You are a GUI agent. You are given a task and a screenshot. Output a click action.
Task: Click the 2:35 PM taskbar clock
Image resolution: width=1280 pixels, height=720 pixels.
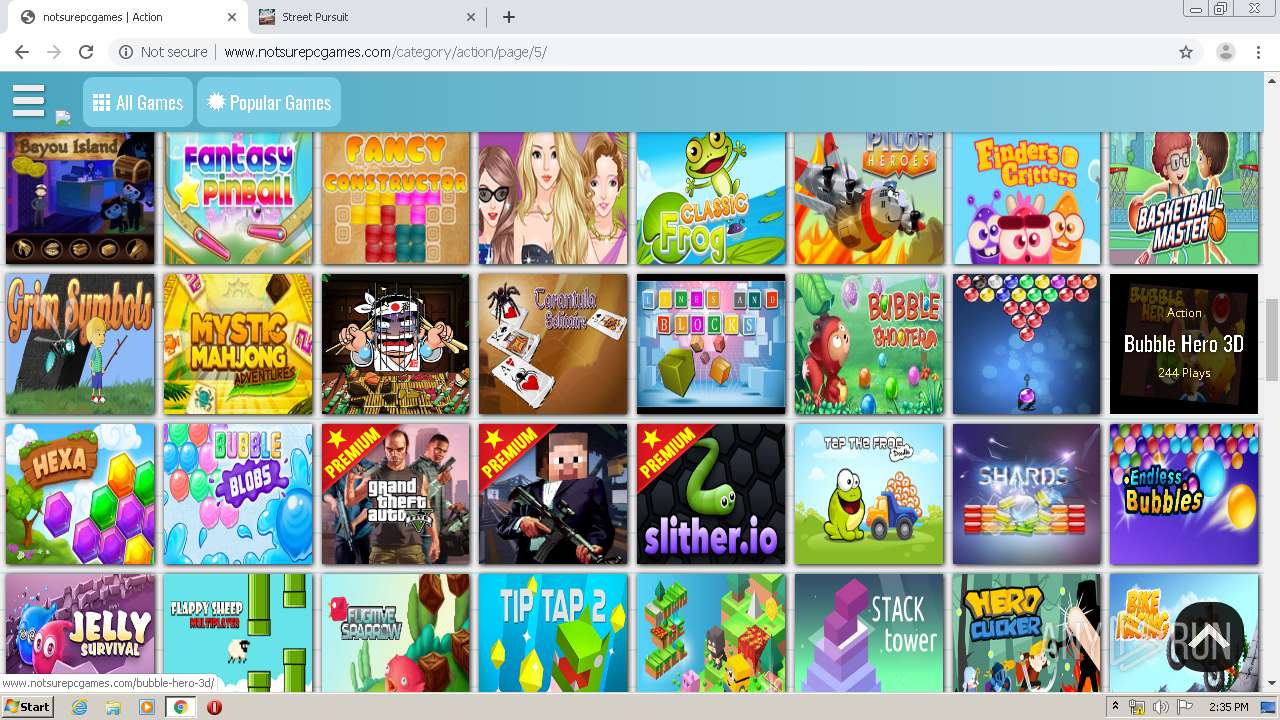tap(1228, 707)
